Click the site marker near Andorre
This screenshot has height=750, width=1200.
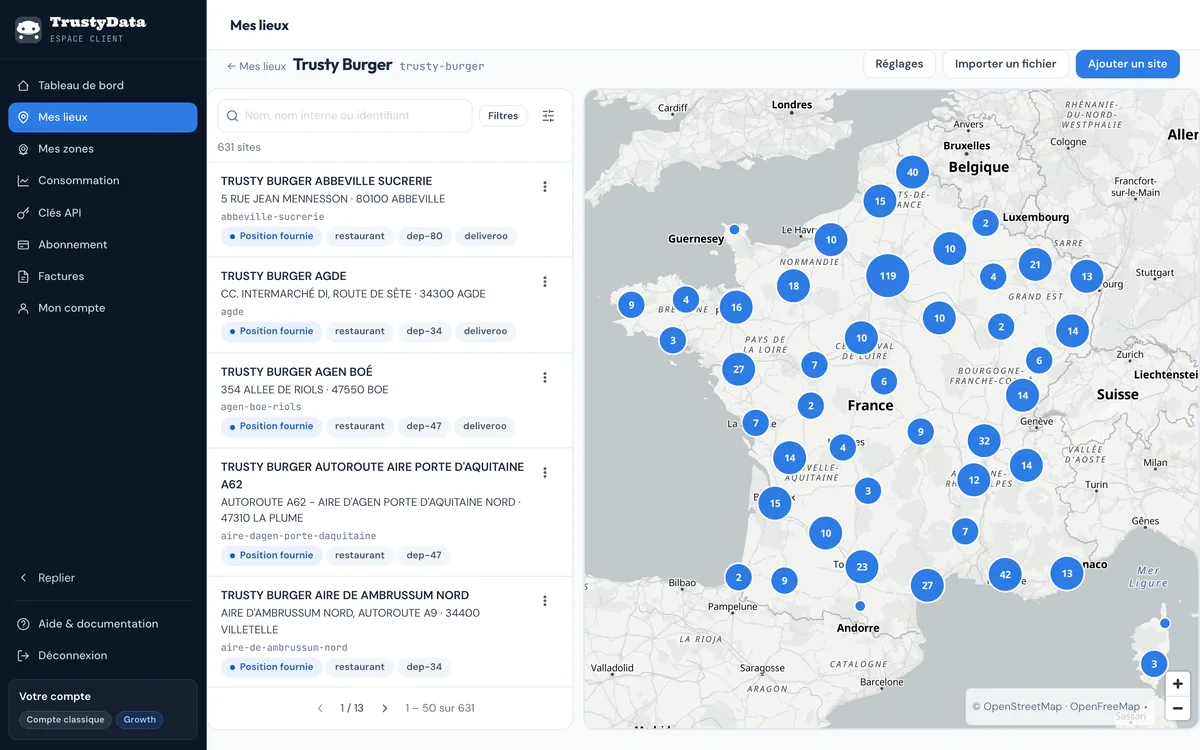point(860,606)
